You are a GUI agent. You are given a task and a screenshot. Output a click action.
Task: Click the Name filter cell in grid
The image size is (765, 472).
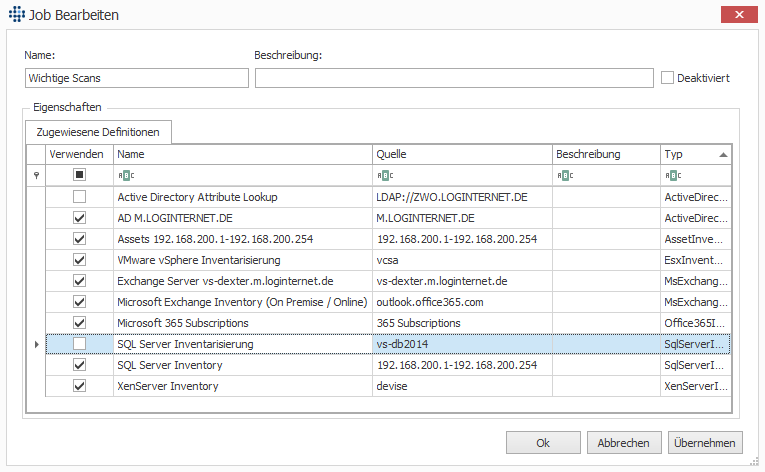point(242,175)
